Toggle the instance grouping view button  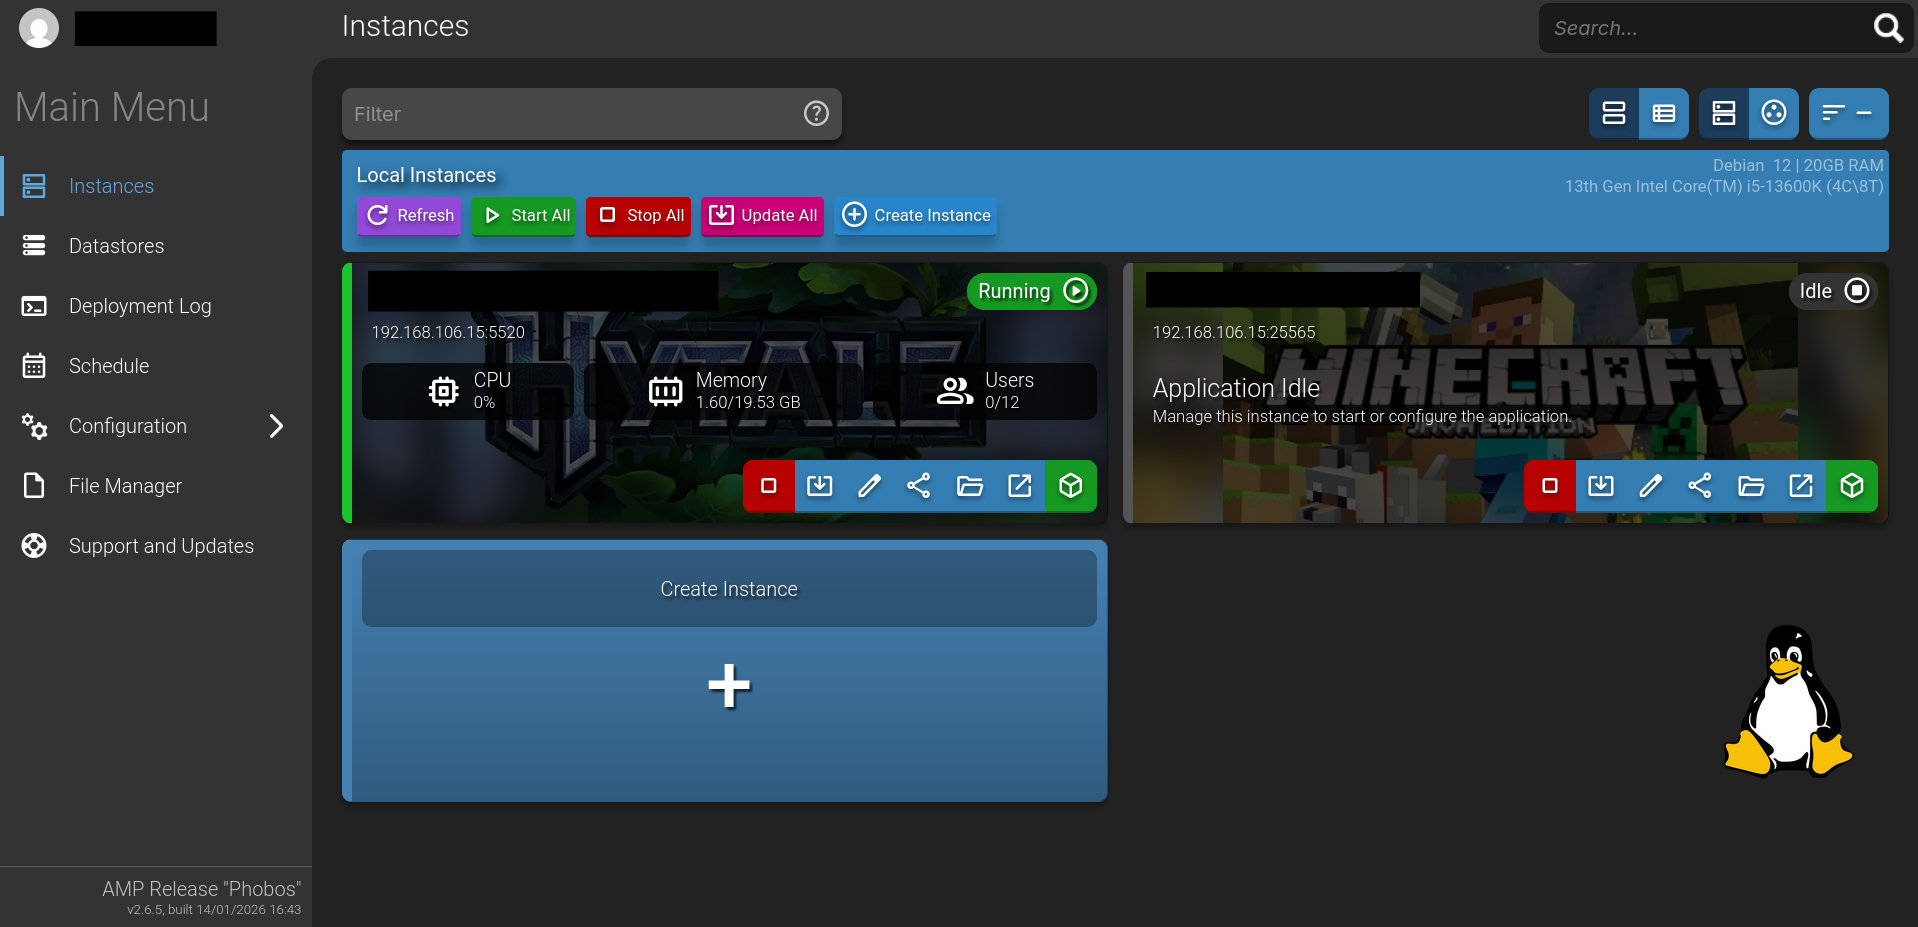[x=1723, y=114]
